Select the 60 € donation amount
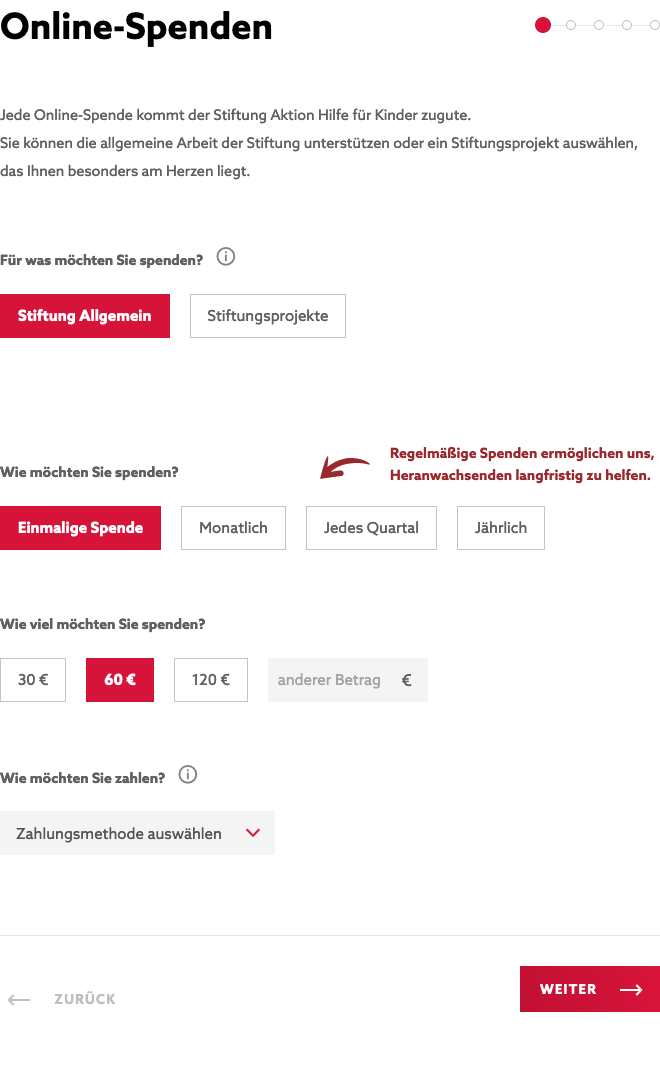Image resolution: width=660 pixels, height=1082 pixels. point(119,680)
